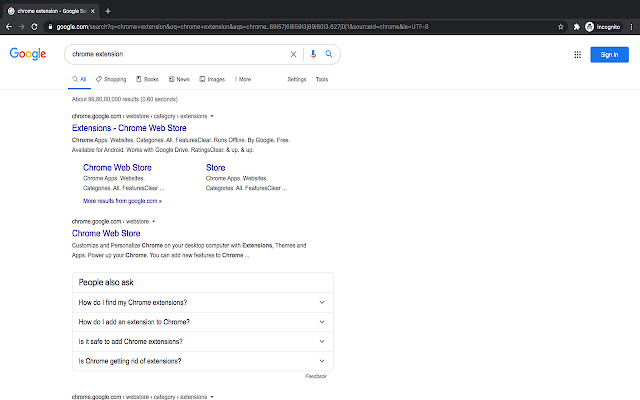
Task: Open the Store sitelink
Action: tap(216, 167)
